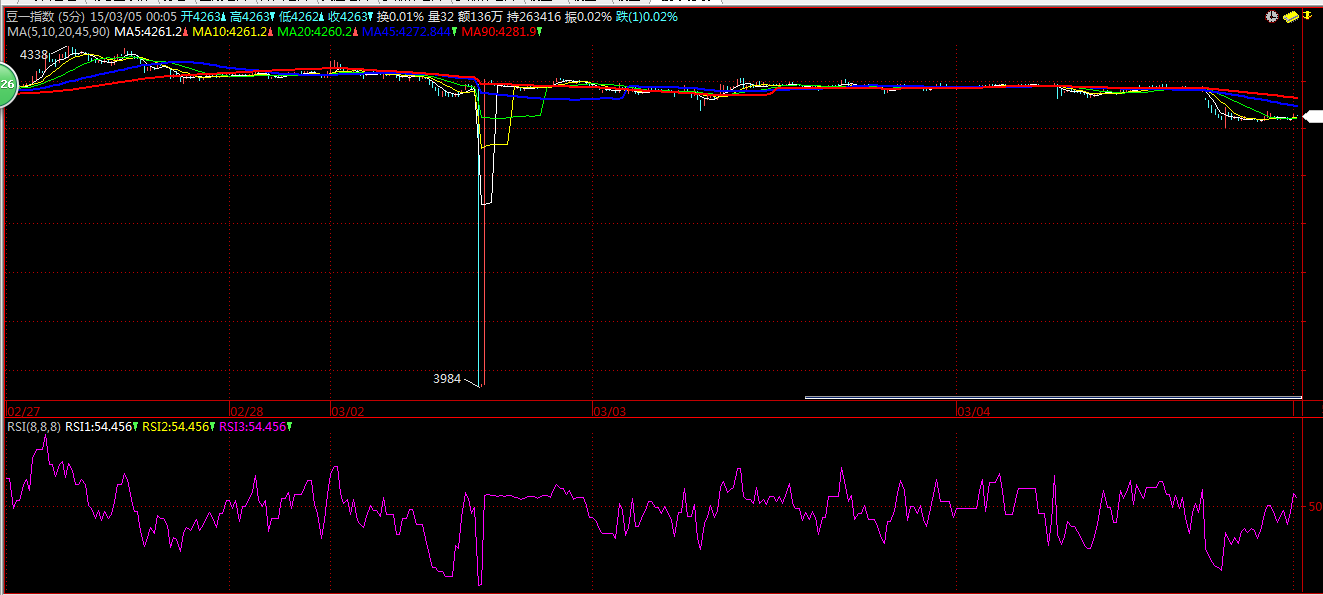Click the 03/04 date marker on time axis
Viewport: 1323px width, 595px height.
click(x=973, y=411)
